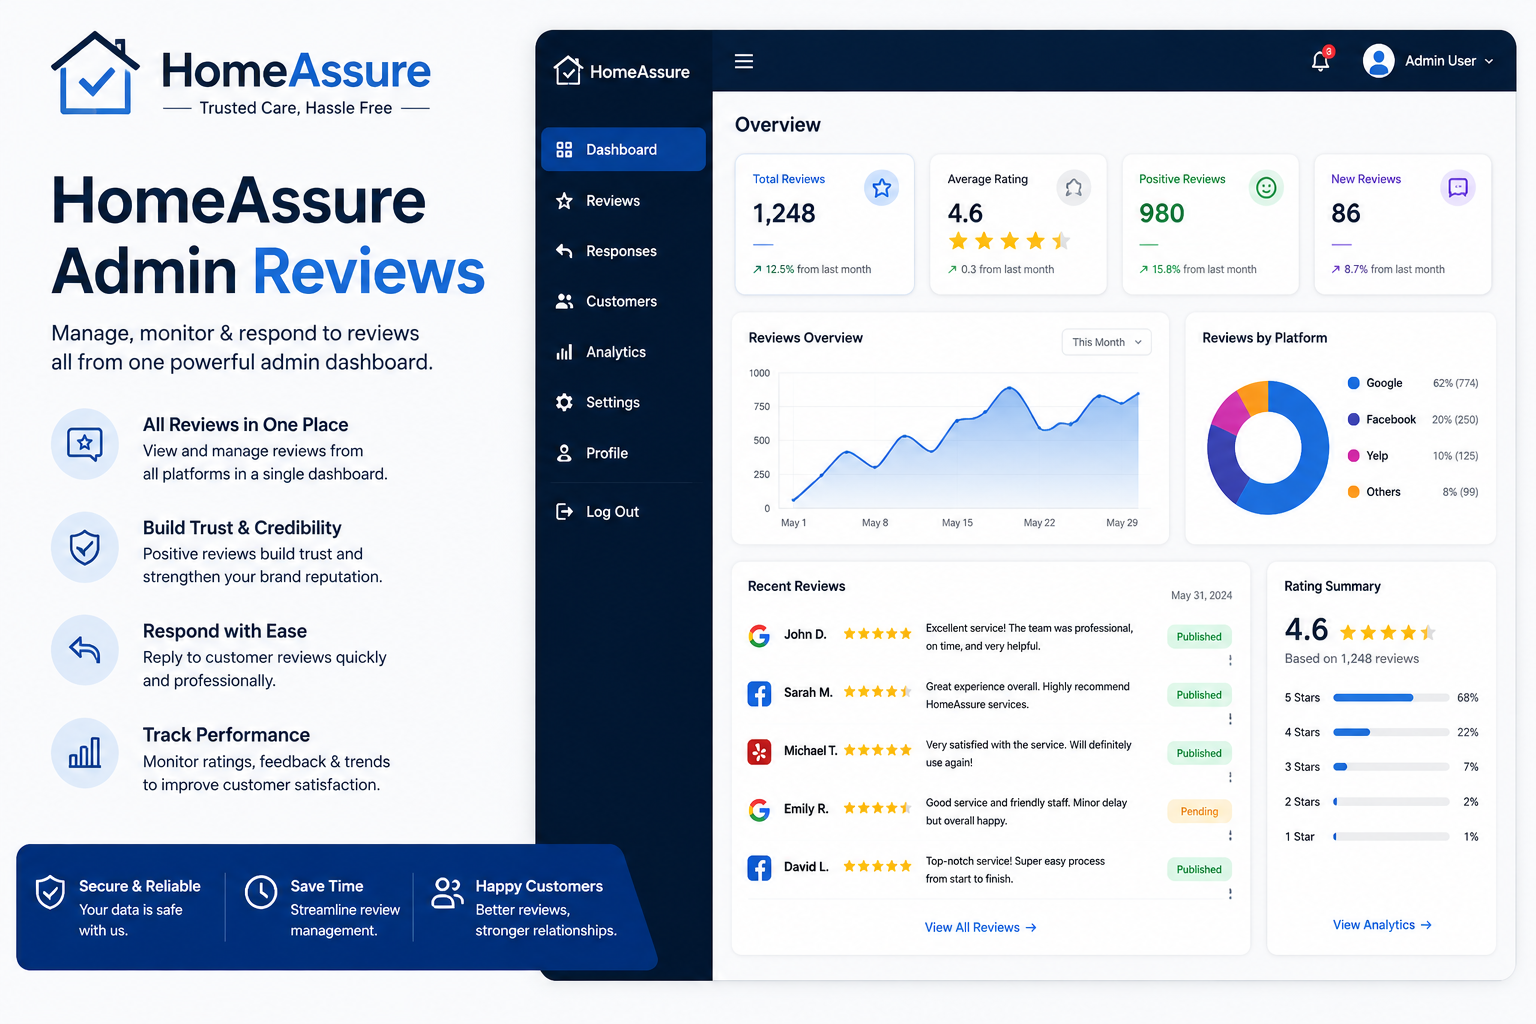
Task: Click the Others legend color dot
Action: (1354, 492)
